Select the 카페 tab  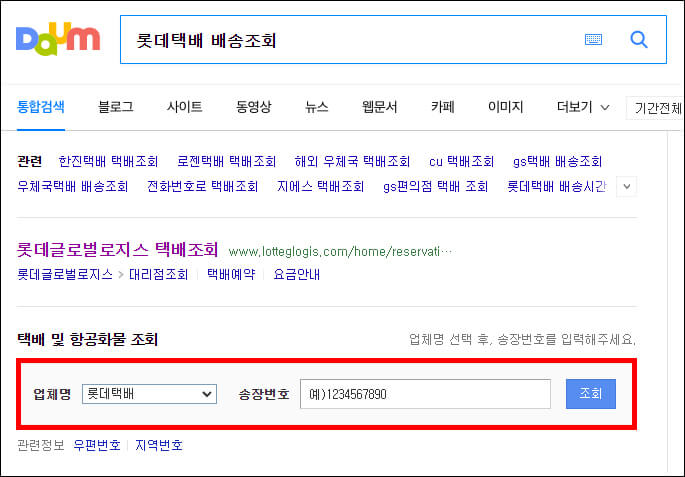point(443,107)
